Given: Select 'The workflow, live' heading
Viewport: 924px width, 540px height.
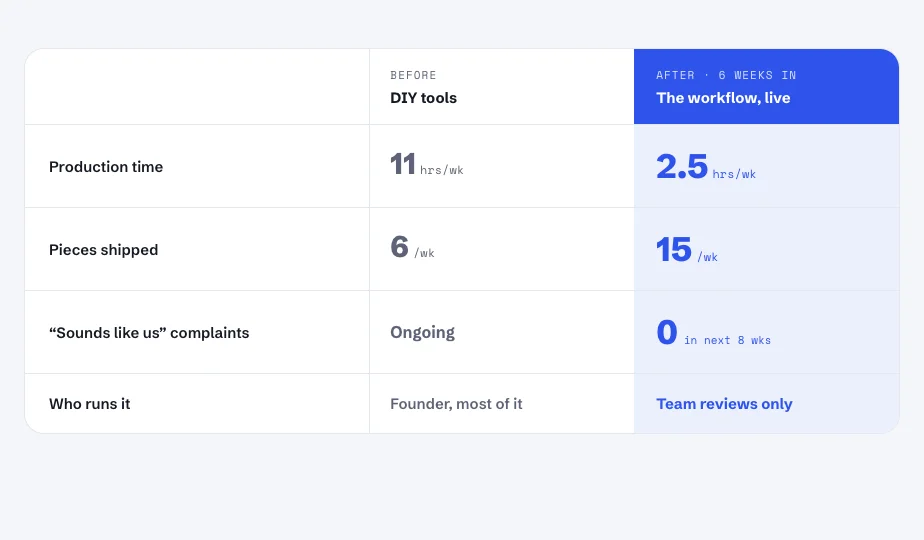Looking at the screenshot, I should click(x=723, y=98).
